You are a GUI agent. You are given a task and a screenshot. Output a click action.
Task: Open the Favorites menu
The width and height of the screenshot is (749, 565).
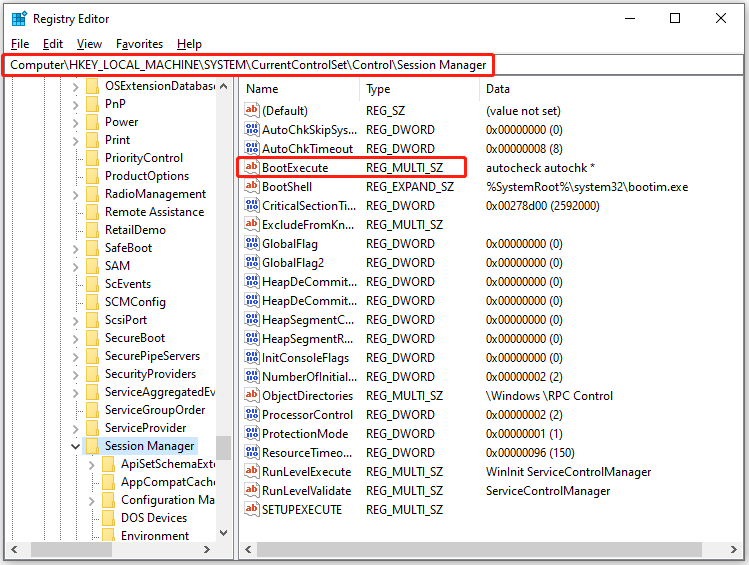click(x=139, y=44)
